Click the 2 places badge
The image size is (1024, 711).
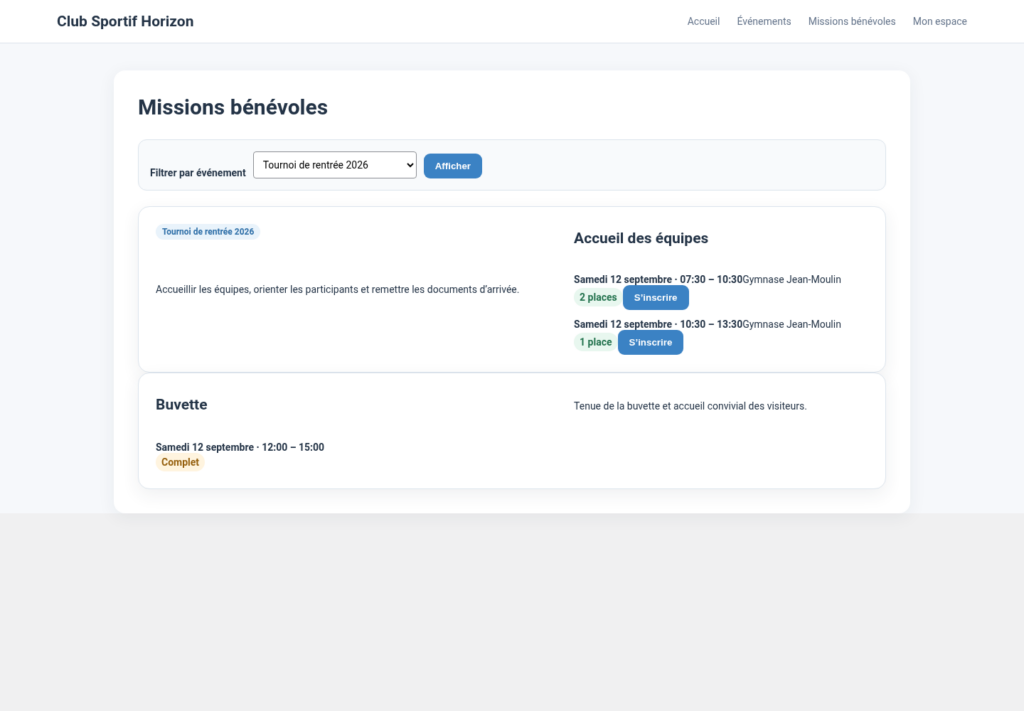598,298
